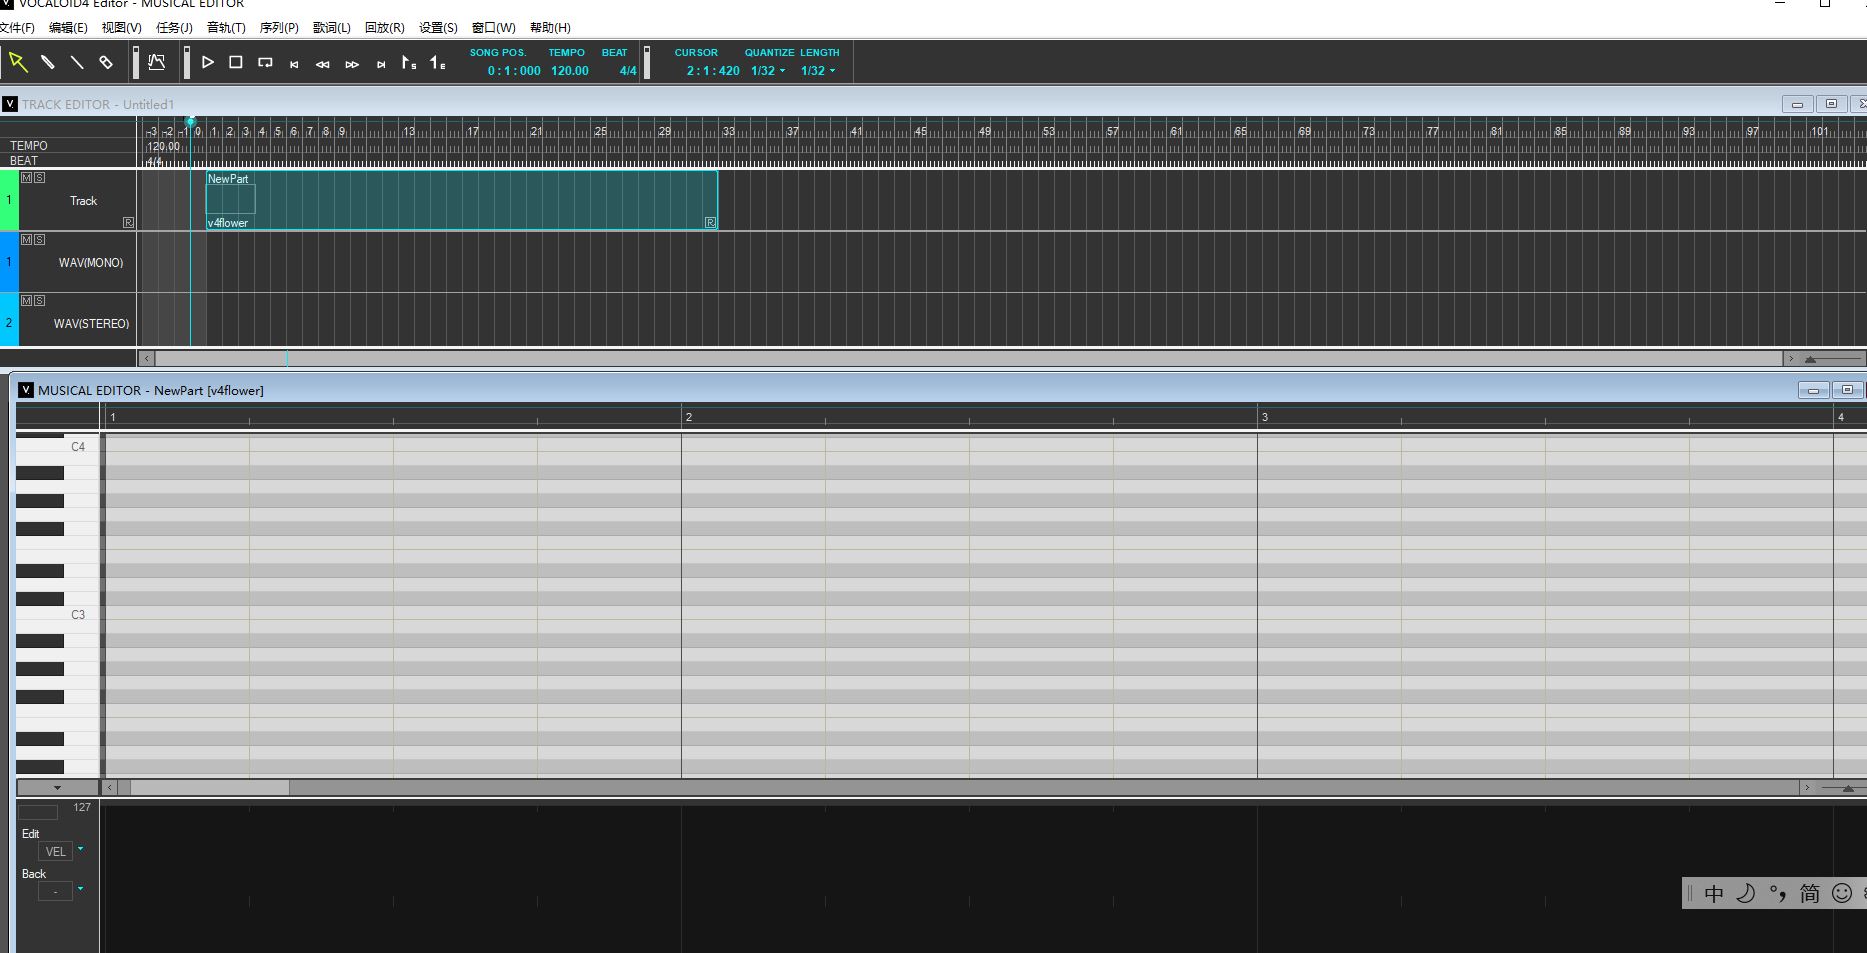Viewport: 1867px width, 953px height.
Task: Click the 120.00 tempo value
Action: tap(569, 71)
